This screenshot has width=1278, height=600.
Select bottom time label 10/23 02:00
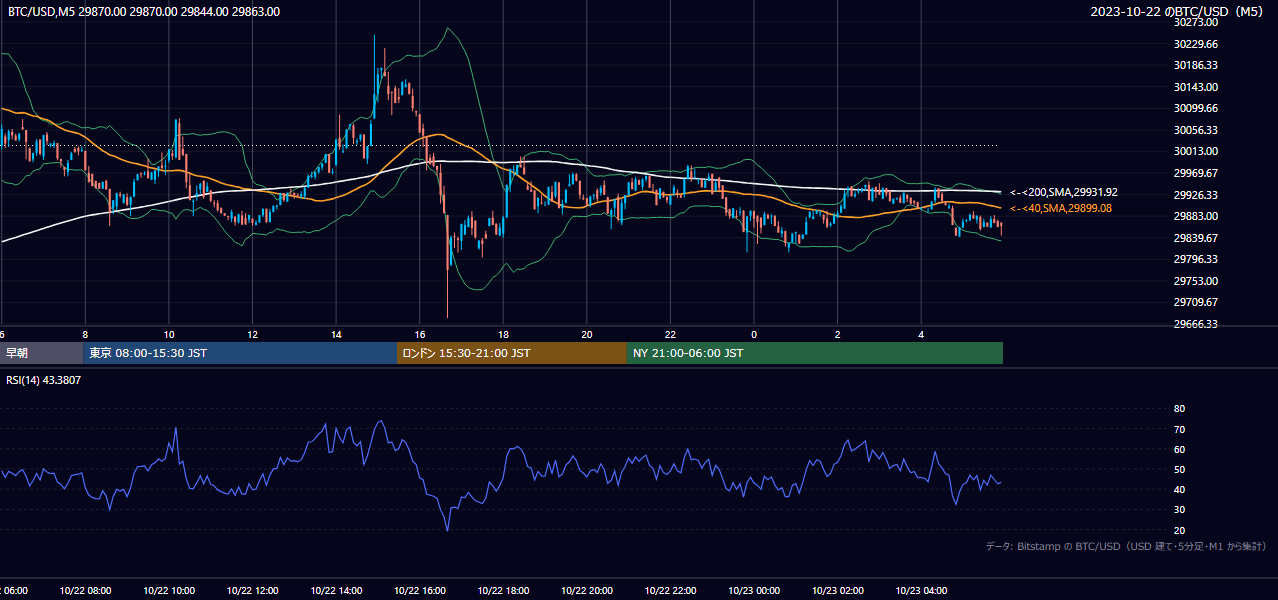click(x=837, y=590)
